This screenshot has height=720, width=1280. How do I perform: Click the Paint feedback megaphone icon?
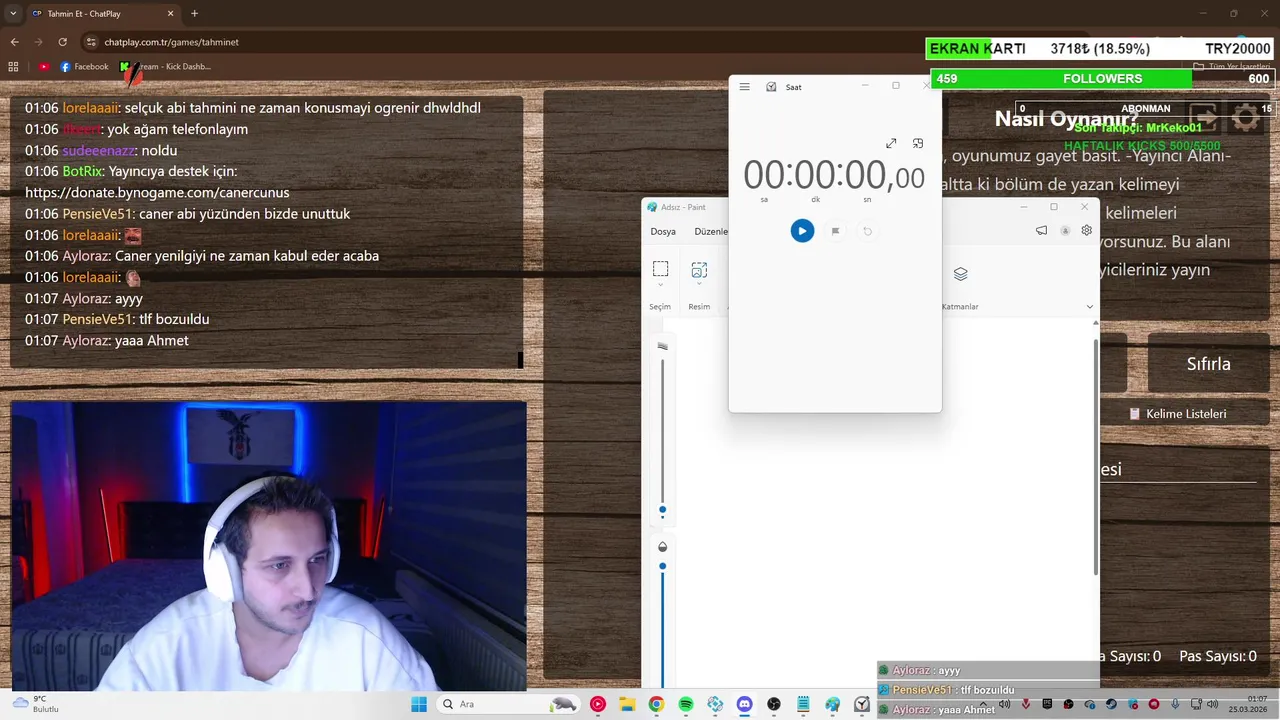[x=1041, y=230]
